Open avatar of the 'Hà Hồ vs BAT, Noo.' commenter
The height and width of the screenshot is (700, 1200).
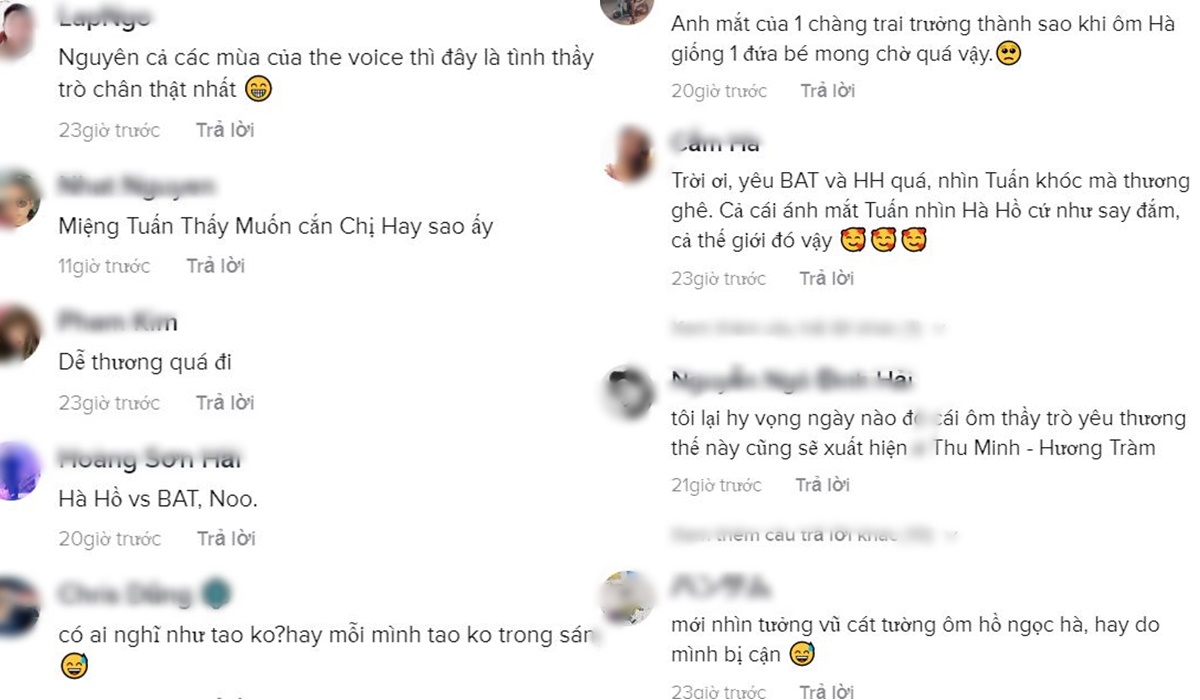point(17,472)
